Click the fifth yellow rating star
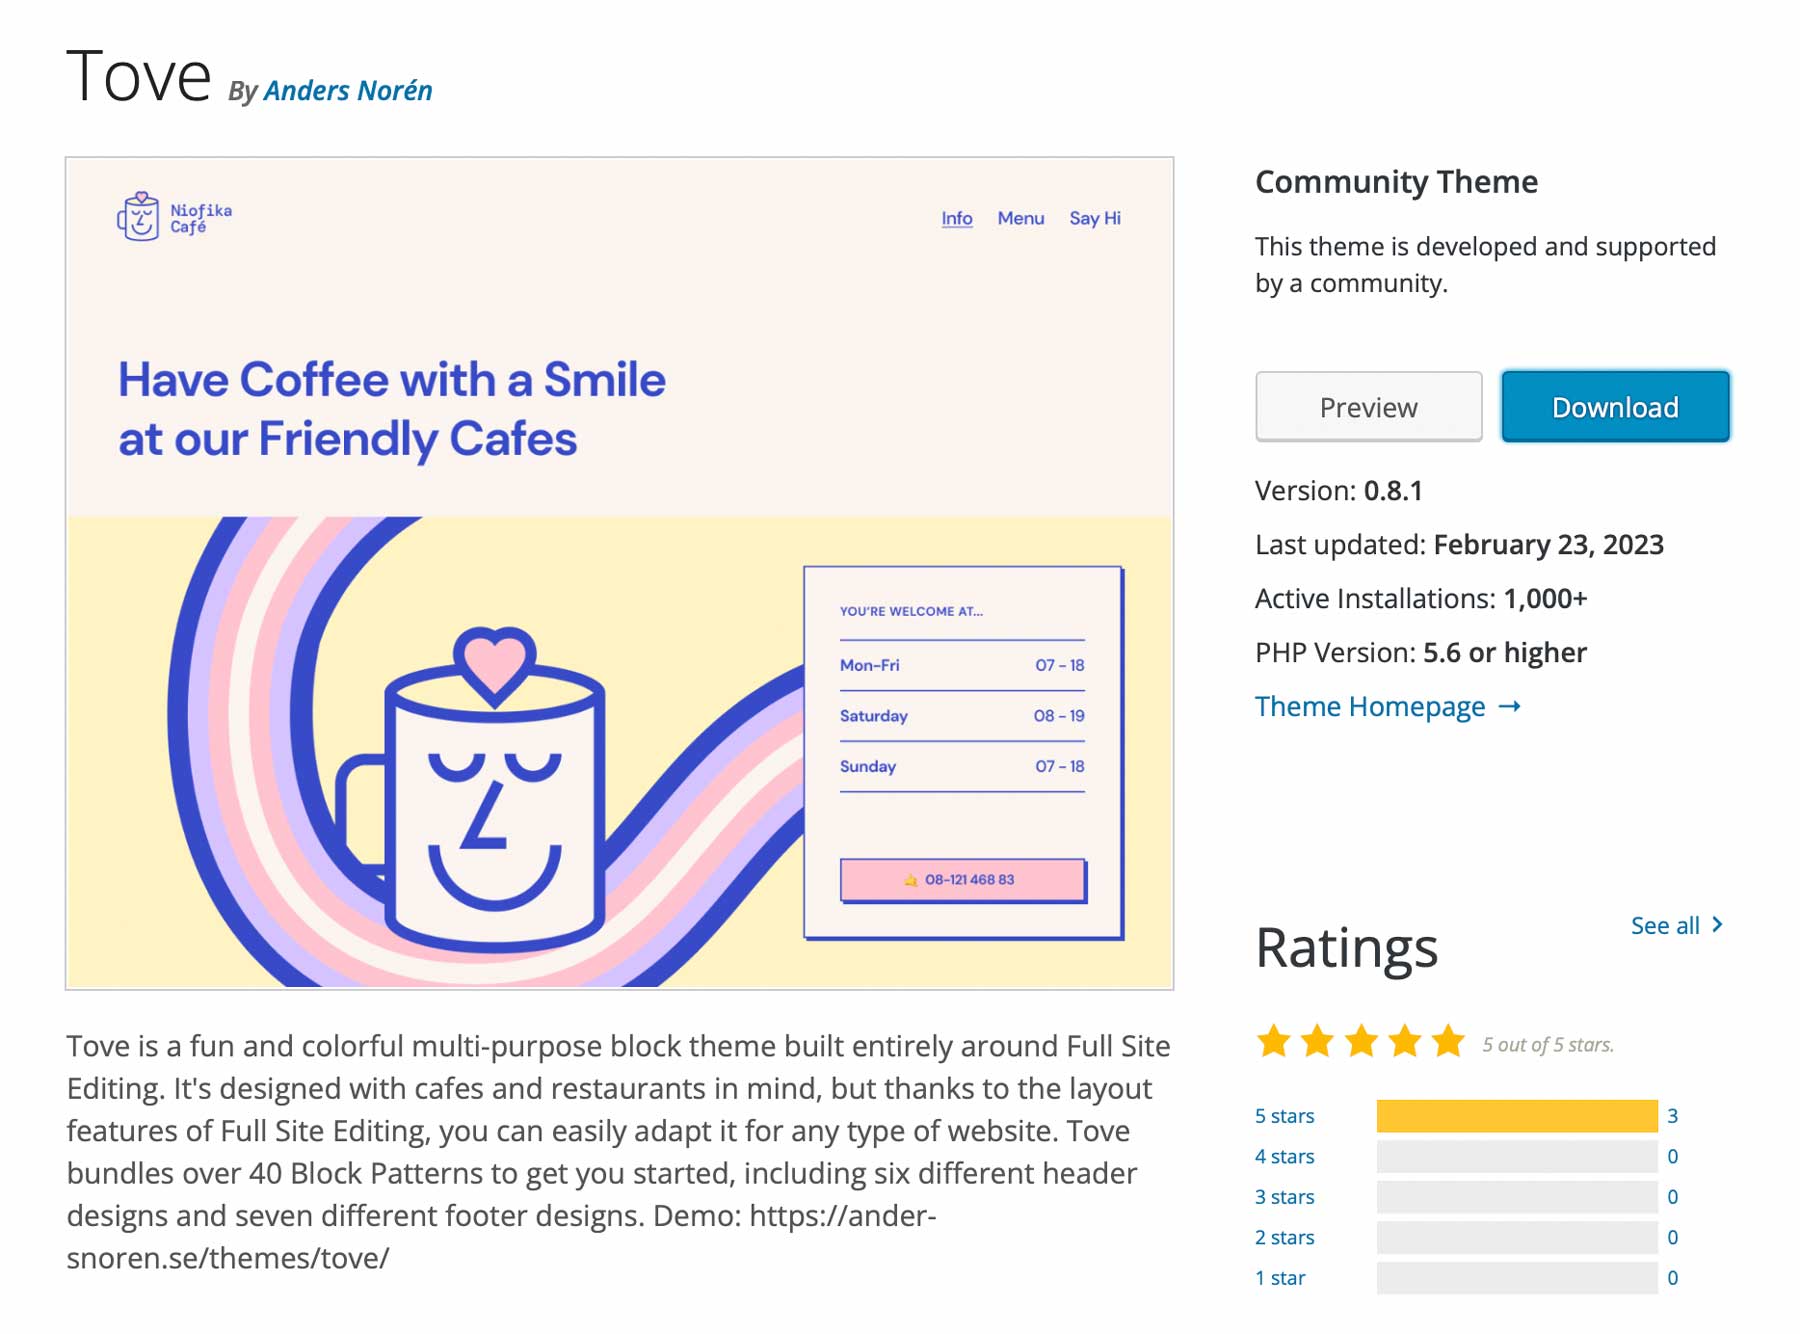 1448,1041
